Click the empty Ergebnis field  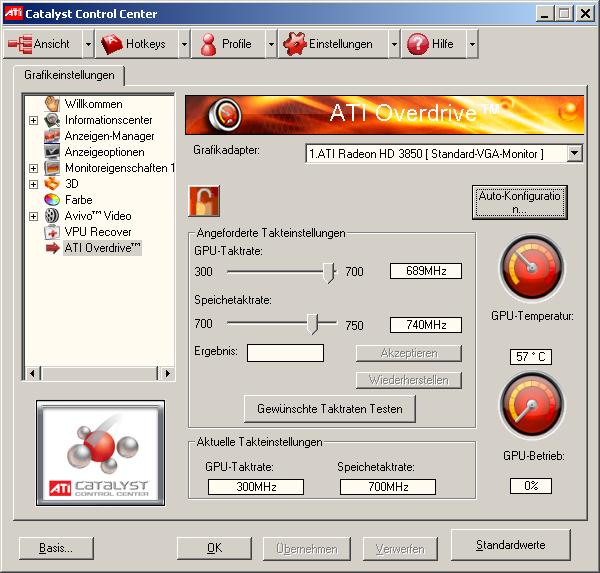pyautogui.click(x=285, y=353)
